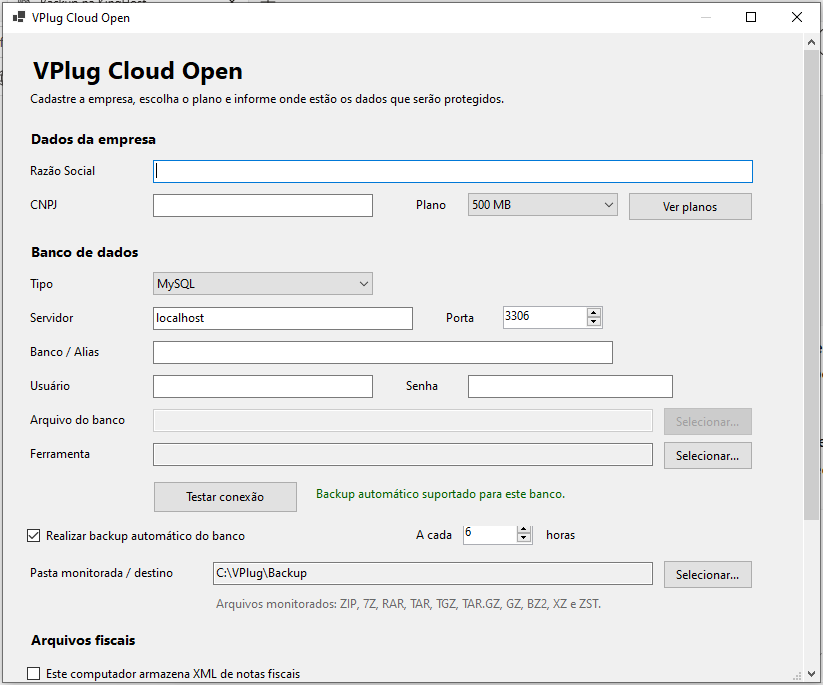The image size is (823, 685).
Task: Click the Porta field showing 3306
Action: pos(544,317)
